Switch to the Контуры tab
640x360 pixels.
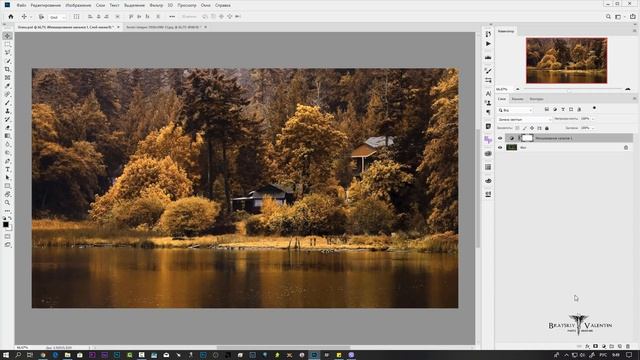click(536, 99)
